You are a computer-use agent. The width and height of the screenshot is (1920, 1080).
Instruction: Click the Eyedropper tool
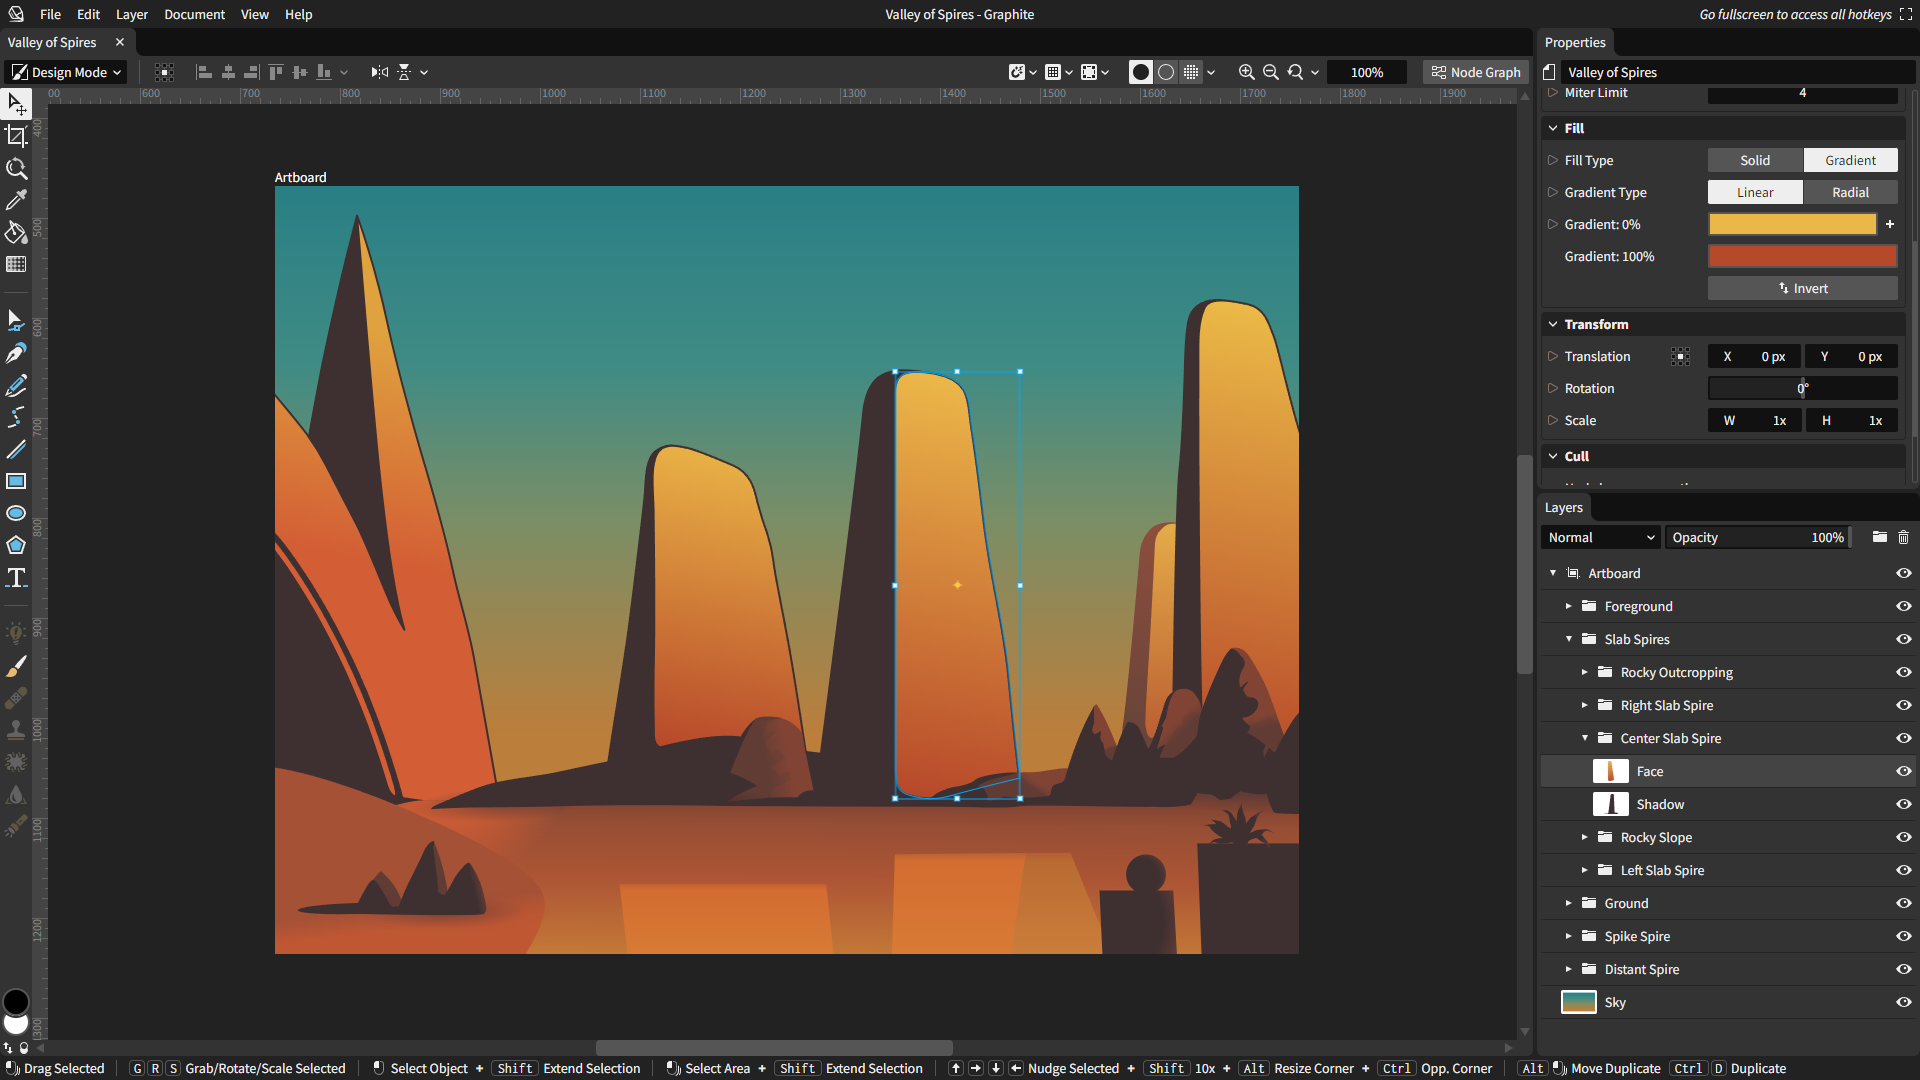17,200
